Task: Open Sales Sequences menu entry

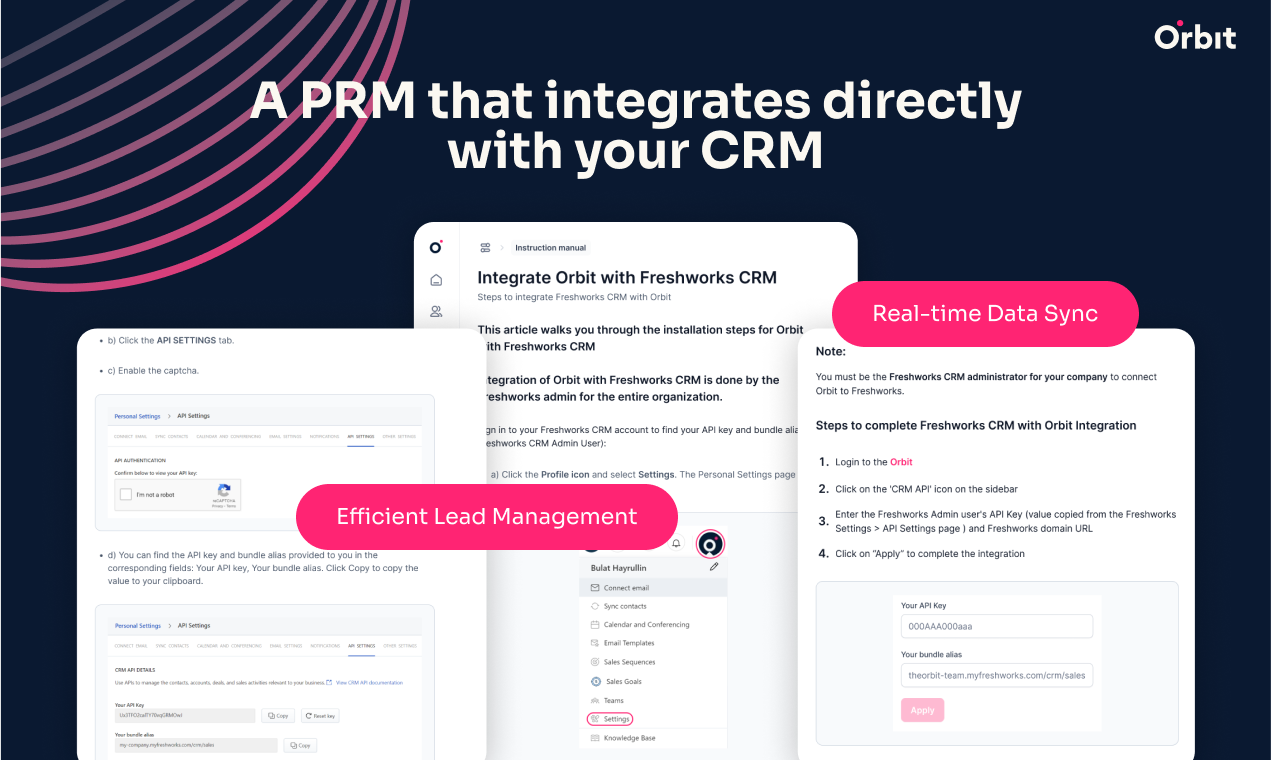Action: pos(653,662)
